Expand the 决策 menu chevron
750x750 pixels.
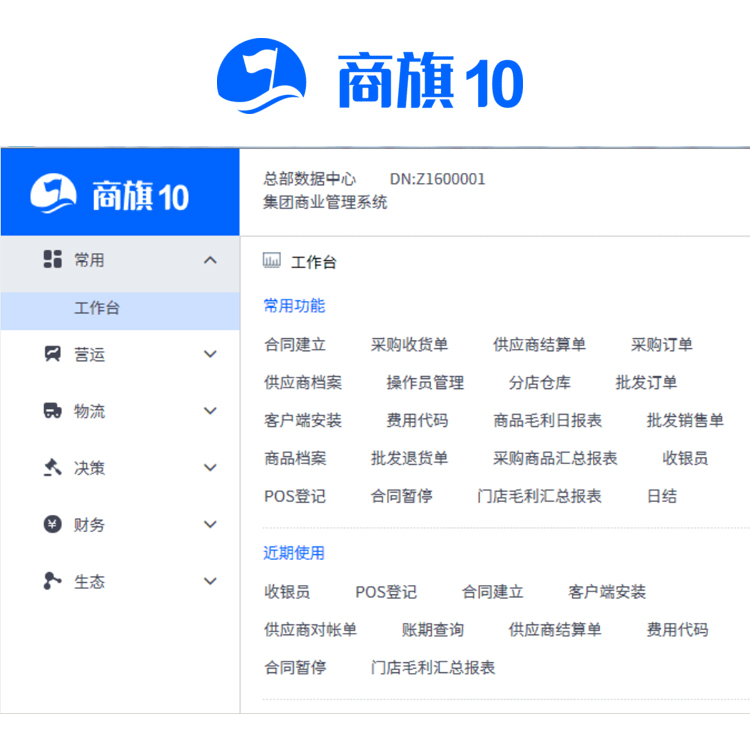pos(210,468)
